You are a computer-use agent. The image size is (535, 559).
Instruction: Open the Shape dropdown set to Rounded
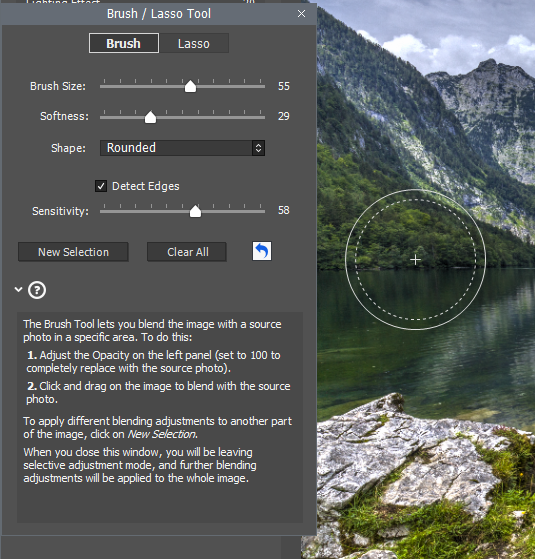(x=182, y=148)
